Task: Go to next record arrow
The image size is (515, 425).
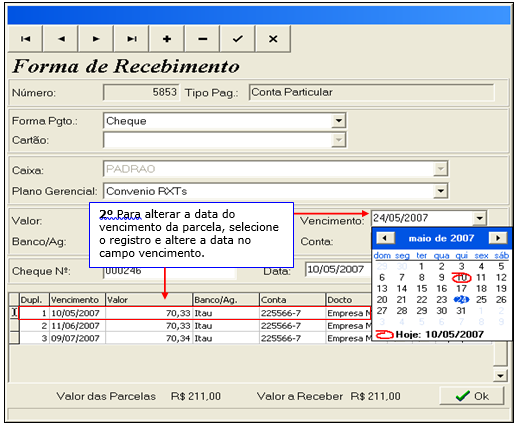Action: [x=96, y=39]
